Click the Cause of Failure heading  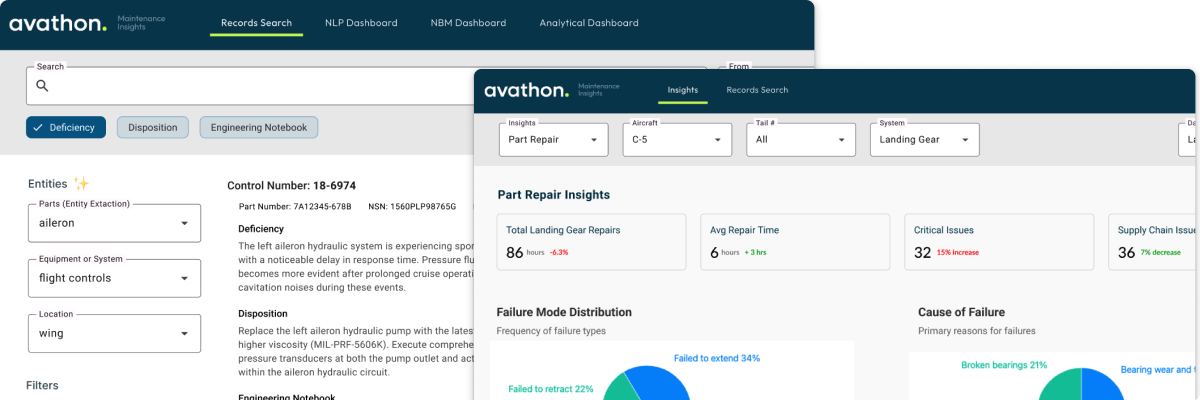(x=961, y=312)
